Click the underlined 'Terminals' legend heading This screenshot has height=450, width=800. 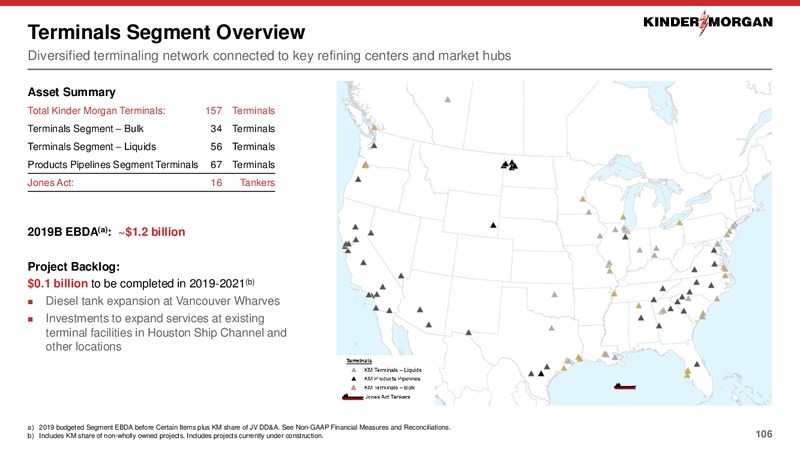pyautogui.click(x=359, y=361)
